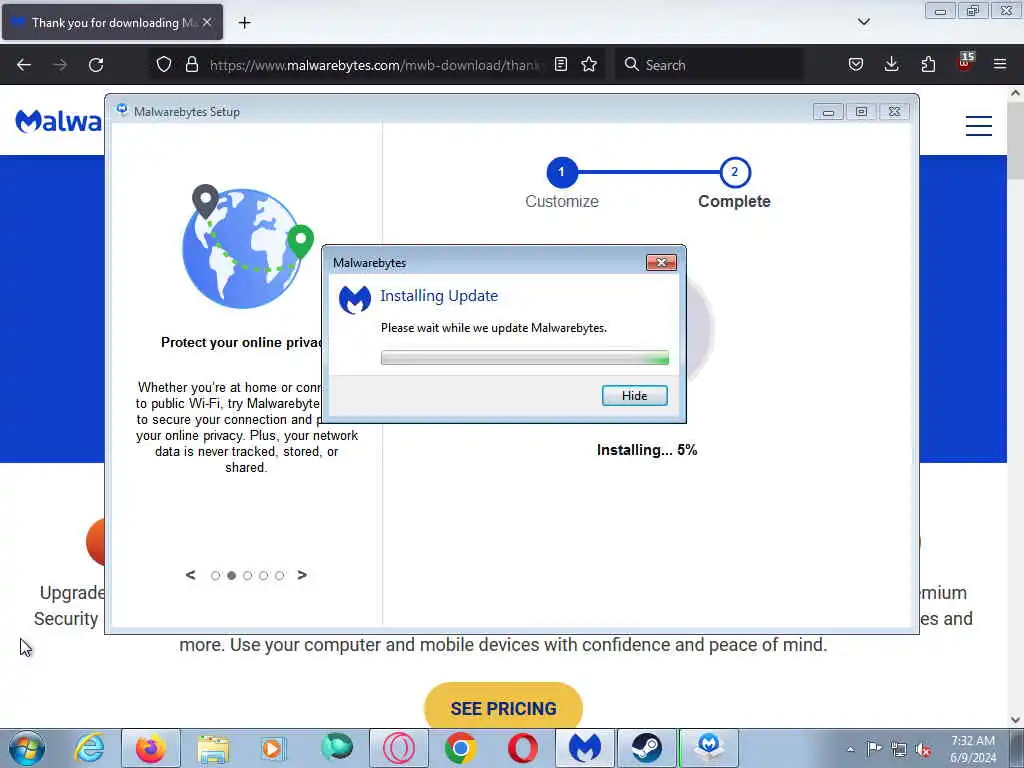This screenshot has width=1024, height=768.
Task: Open a new browser tab
Action: point(244,23)
